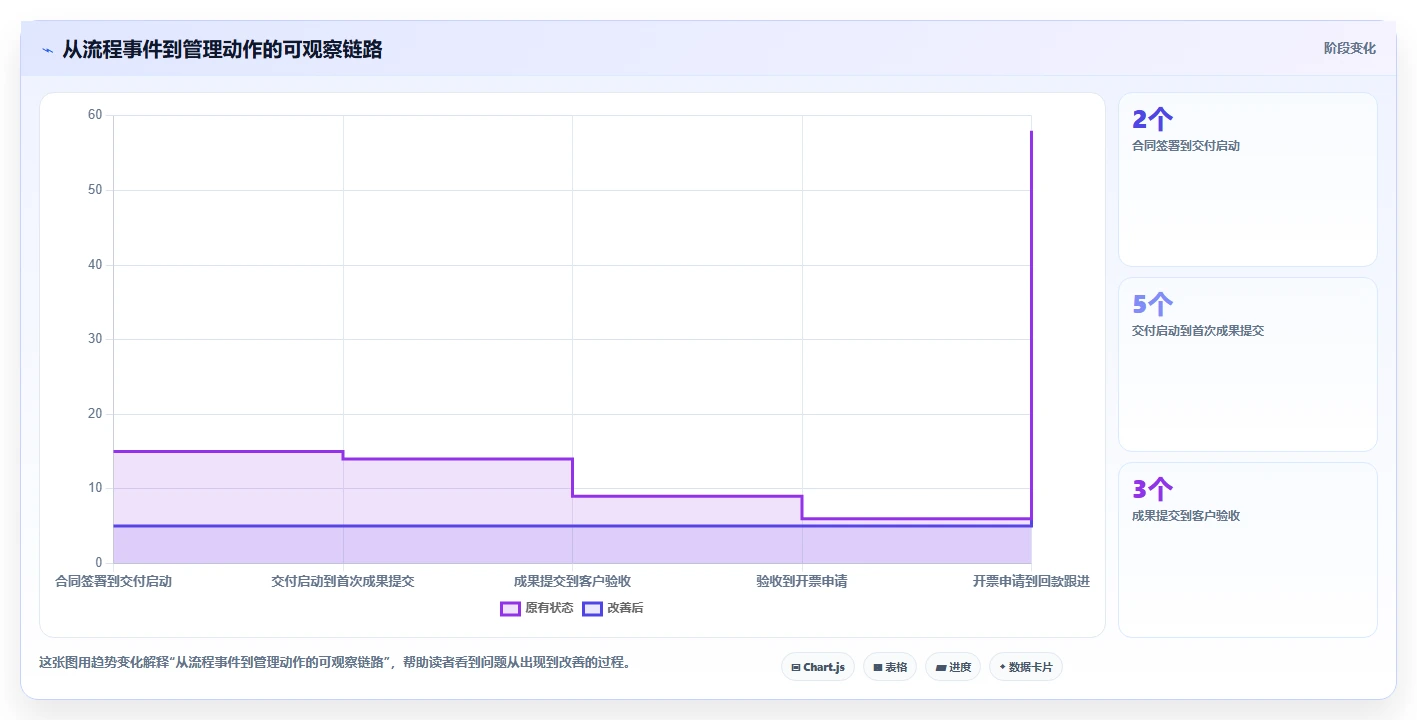Click the header icon beside the chart title
Image resolution: width=1417 pixels, height=720 pixels.
[x=47, y=50]
